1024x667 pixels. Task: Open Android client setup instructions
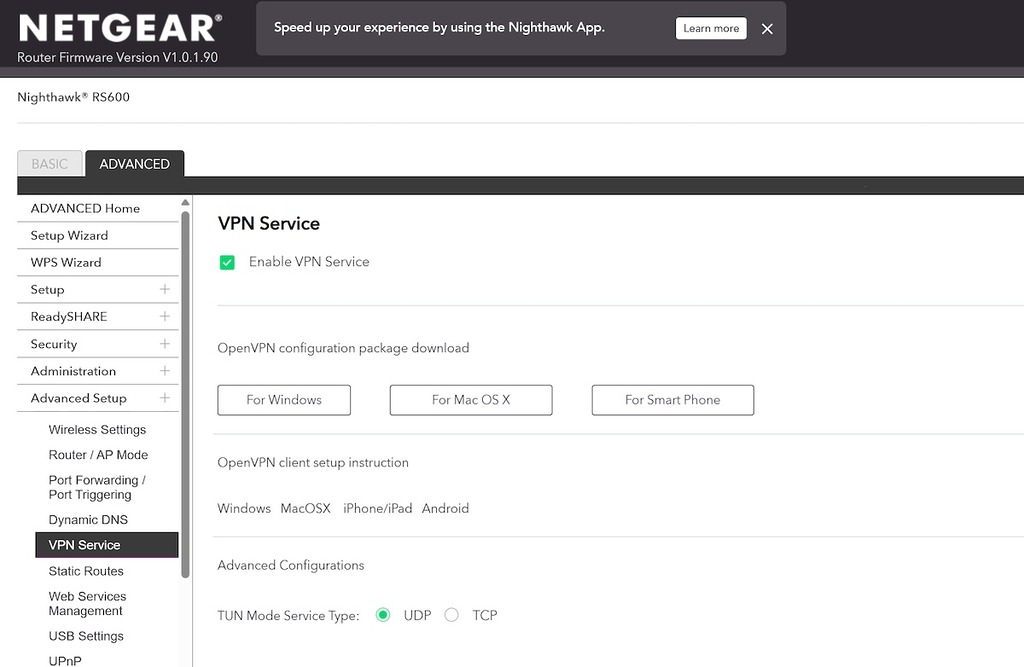pos(445,508)
